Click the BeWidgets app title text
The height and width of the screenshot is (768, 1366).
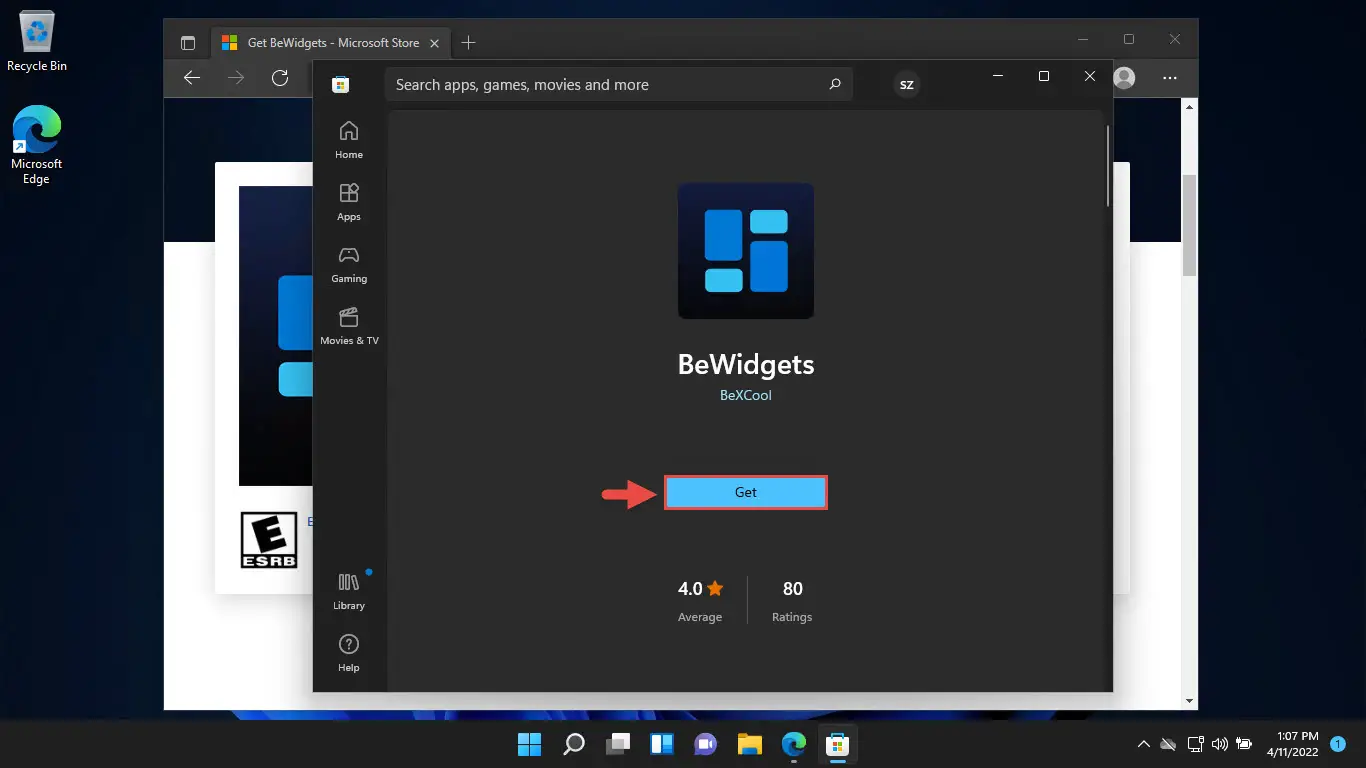[x=746, y=364]
